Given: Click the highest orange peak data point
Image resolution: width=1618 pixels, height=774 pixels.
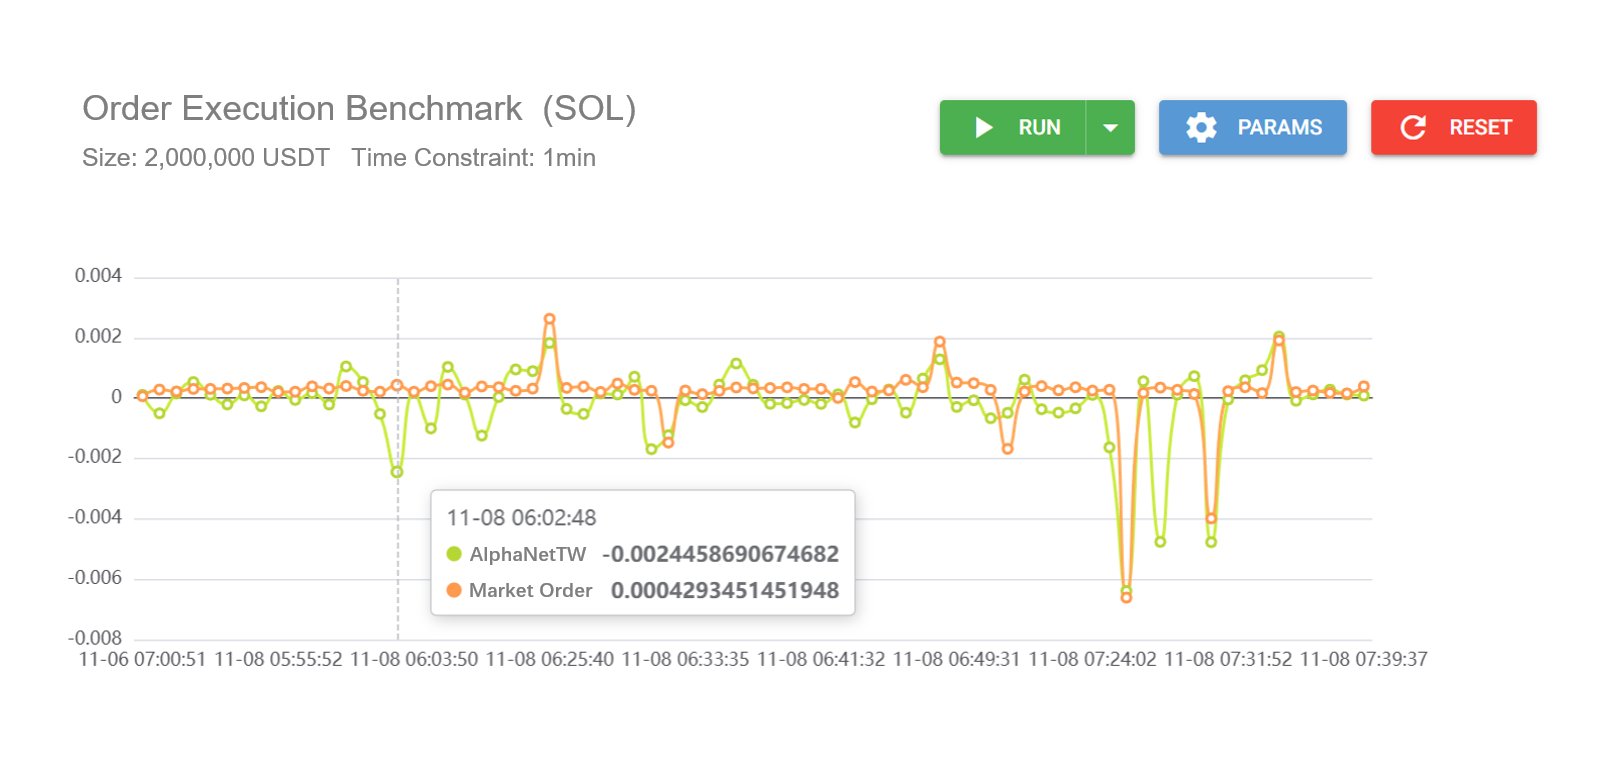Looking at the screenshot, I should point(549,319).
